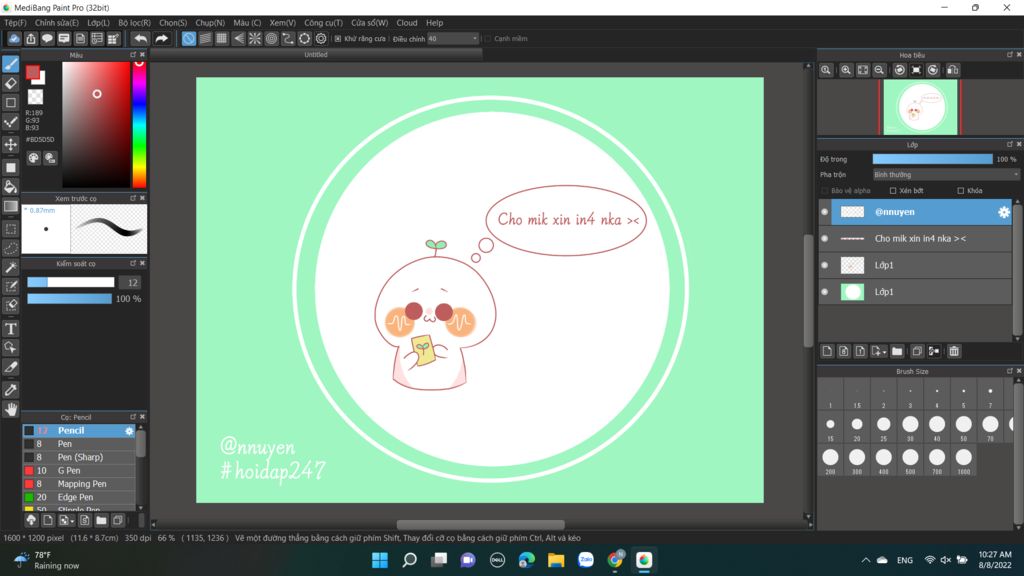Viewport: 1024px width, 576px height.
Task: Toggle Khử răng cưa anti-aliasing checkbox
Action: (x=338, y=39)
